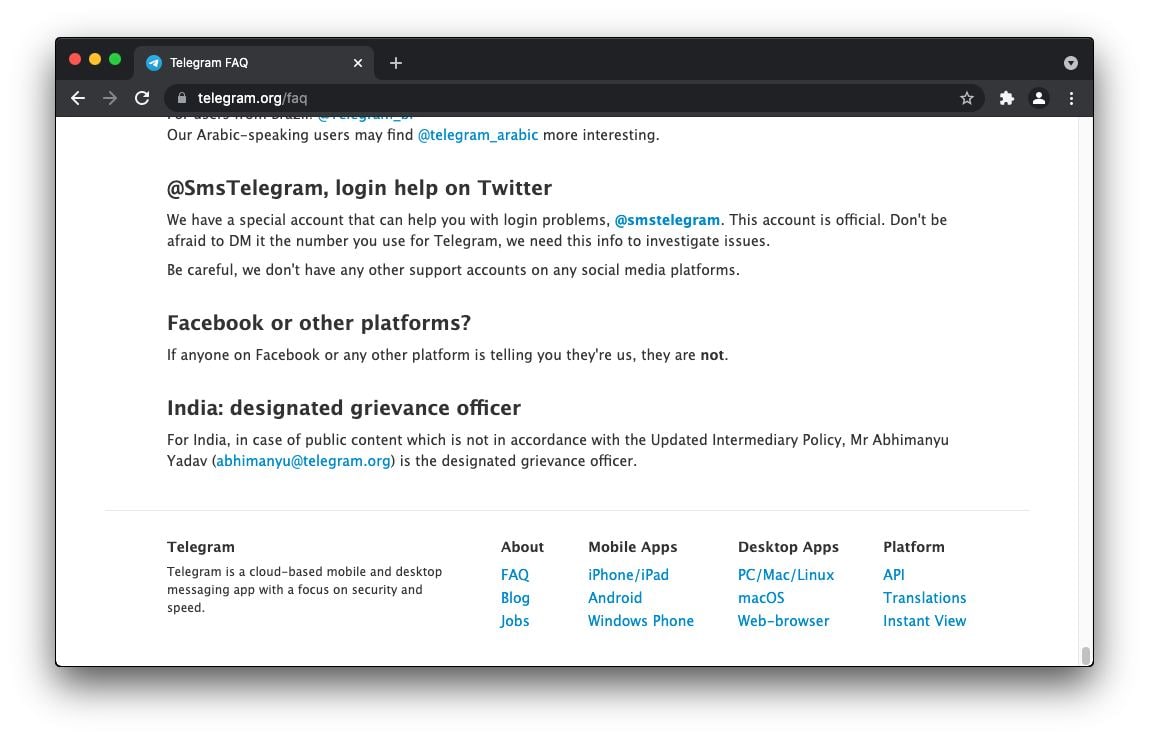Click the green macOS fullscreen window button
The height and width of the screenshot is (740, 1149).
[115, 59]
